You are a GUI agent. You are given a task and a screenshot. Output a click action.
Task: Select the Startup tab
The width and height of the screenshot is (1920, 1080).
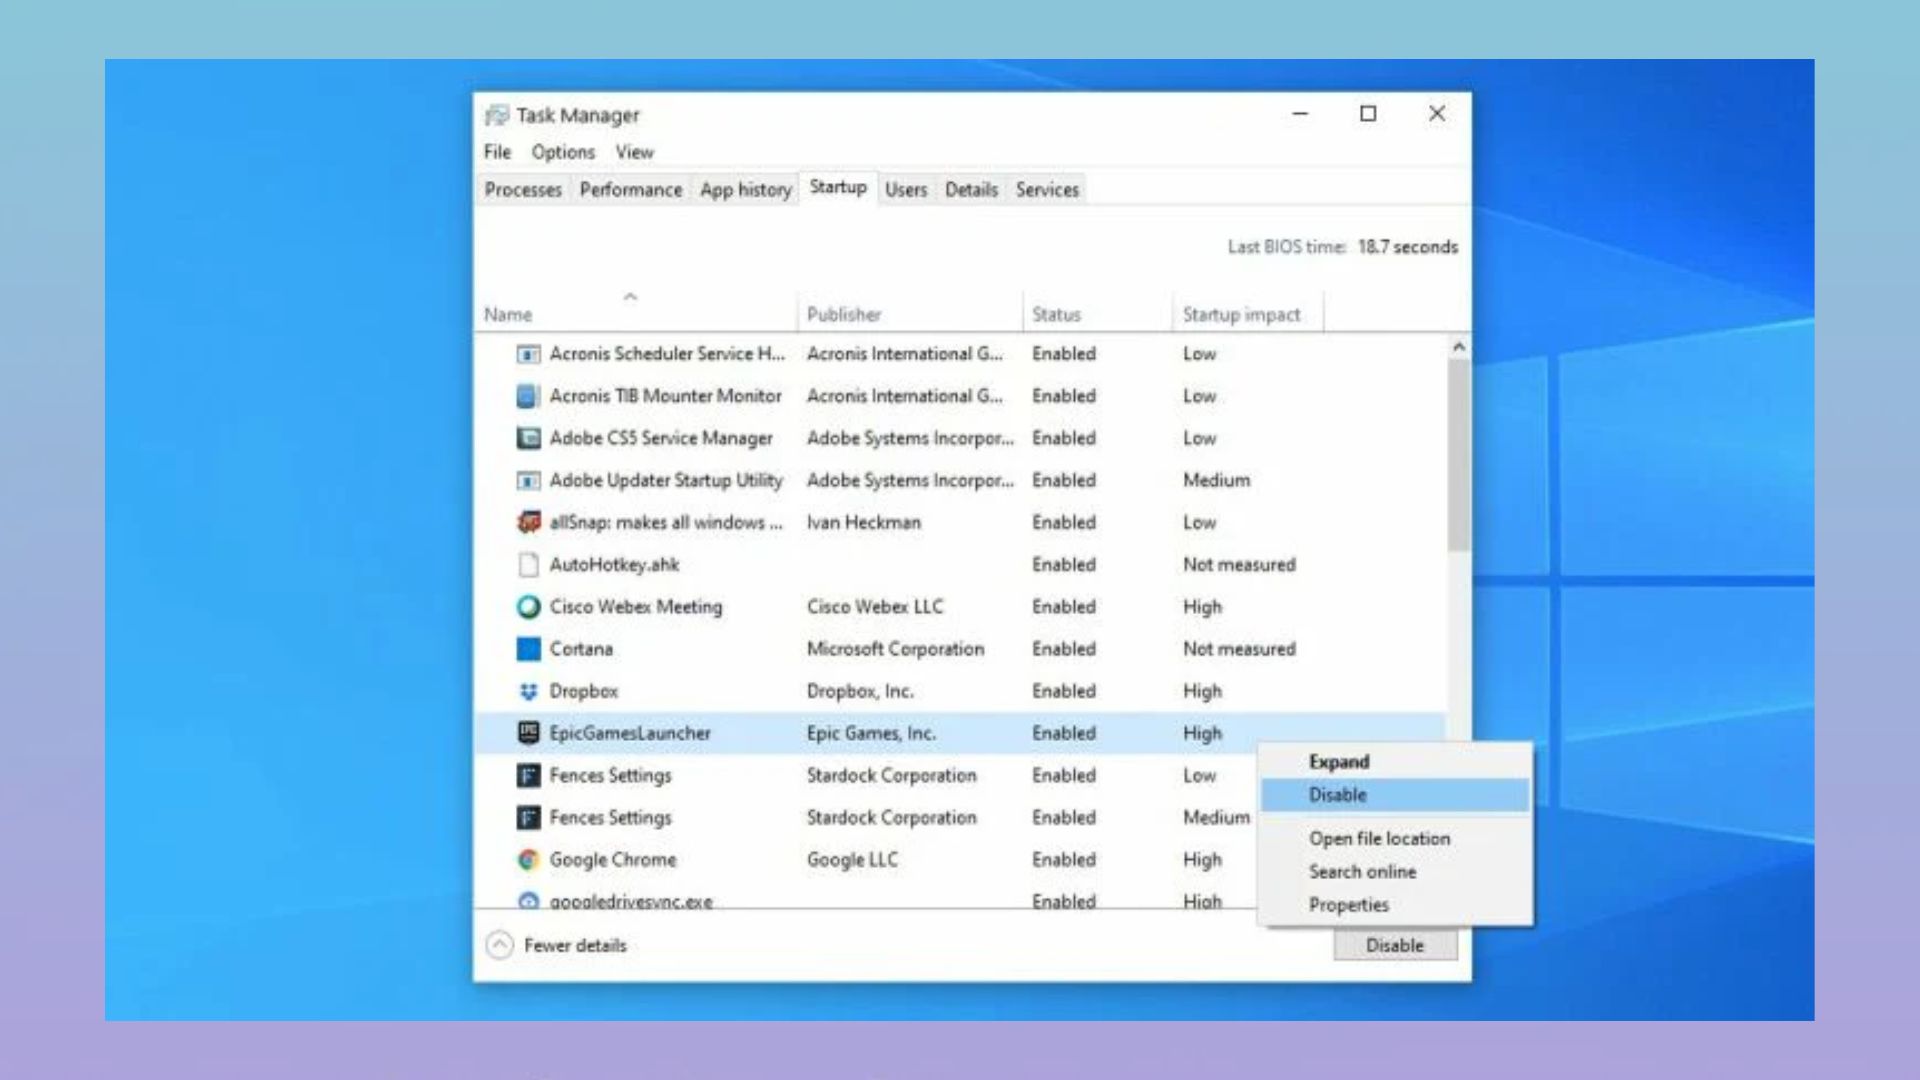pos(838,187)
